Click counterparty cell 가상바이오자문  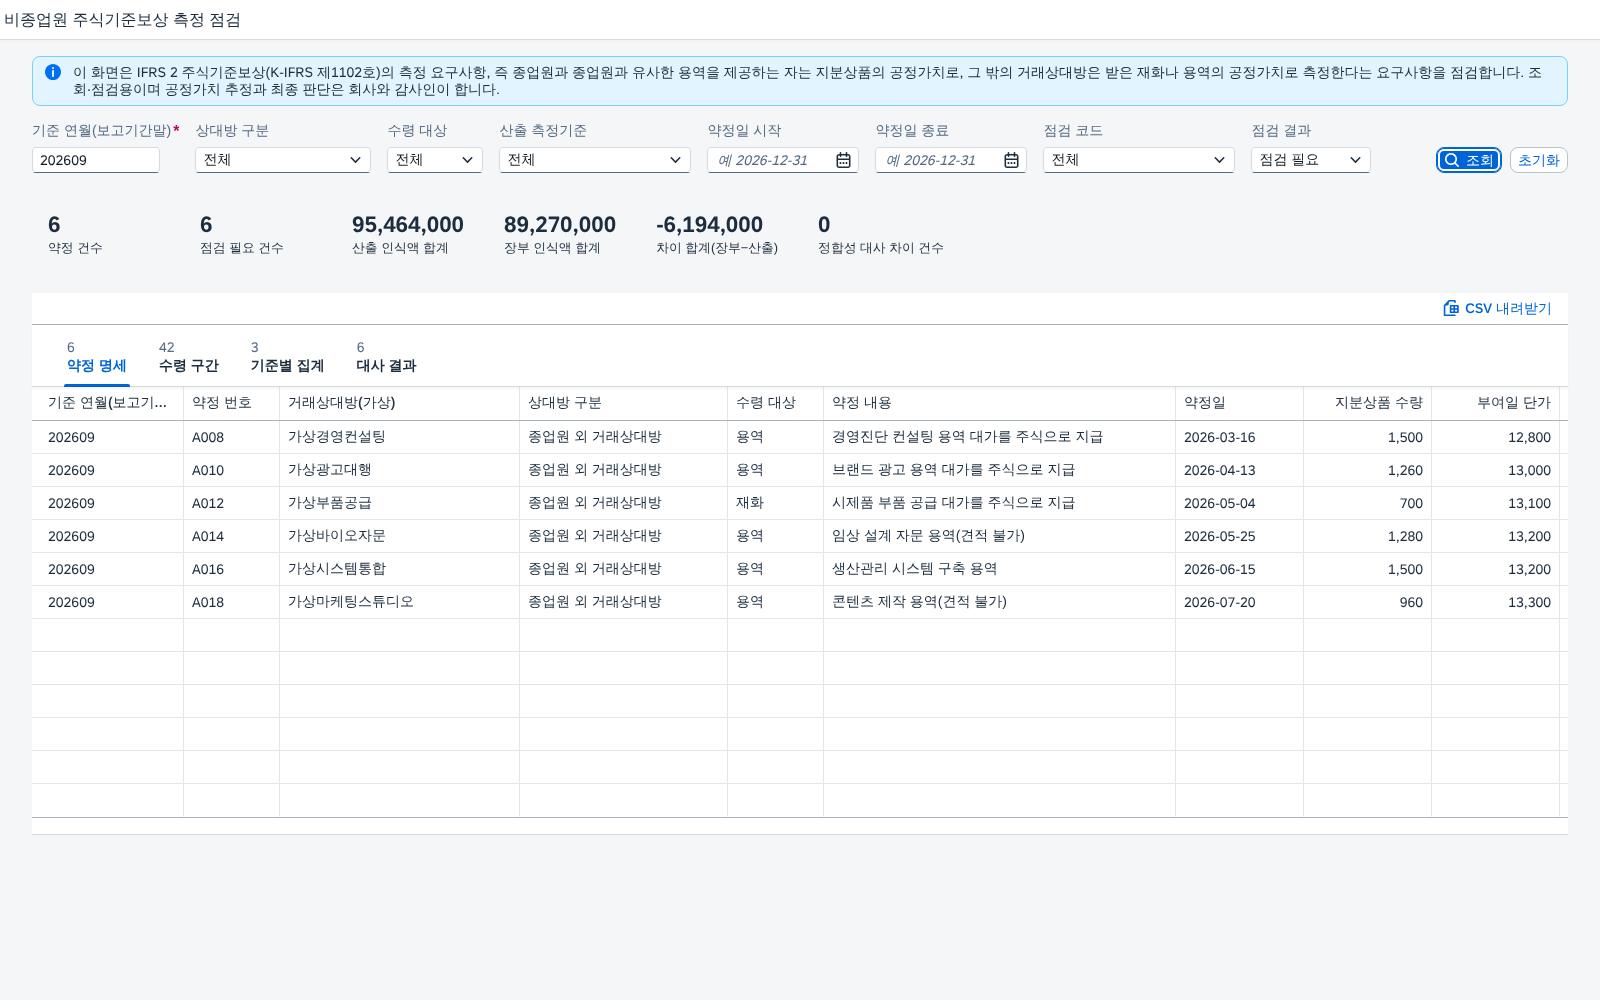pyautogui.click(x=399, y=536)
